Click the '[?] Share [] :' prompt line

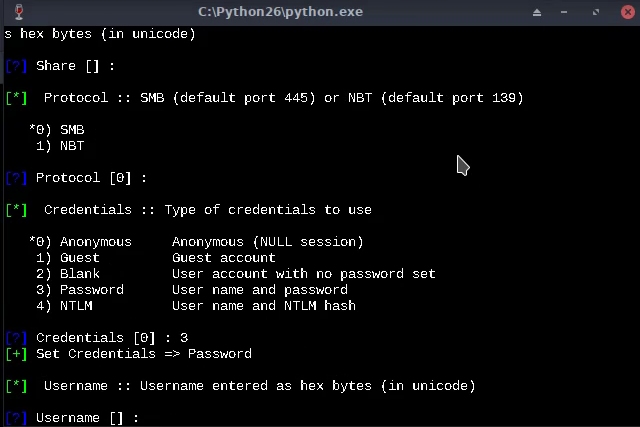click(60, 66)
